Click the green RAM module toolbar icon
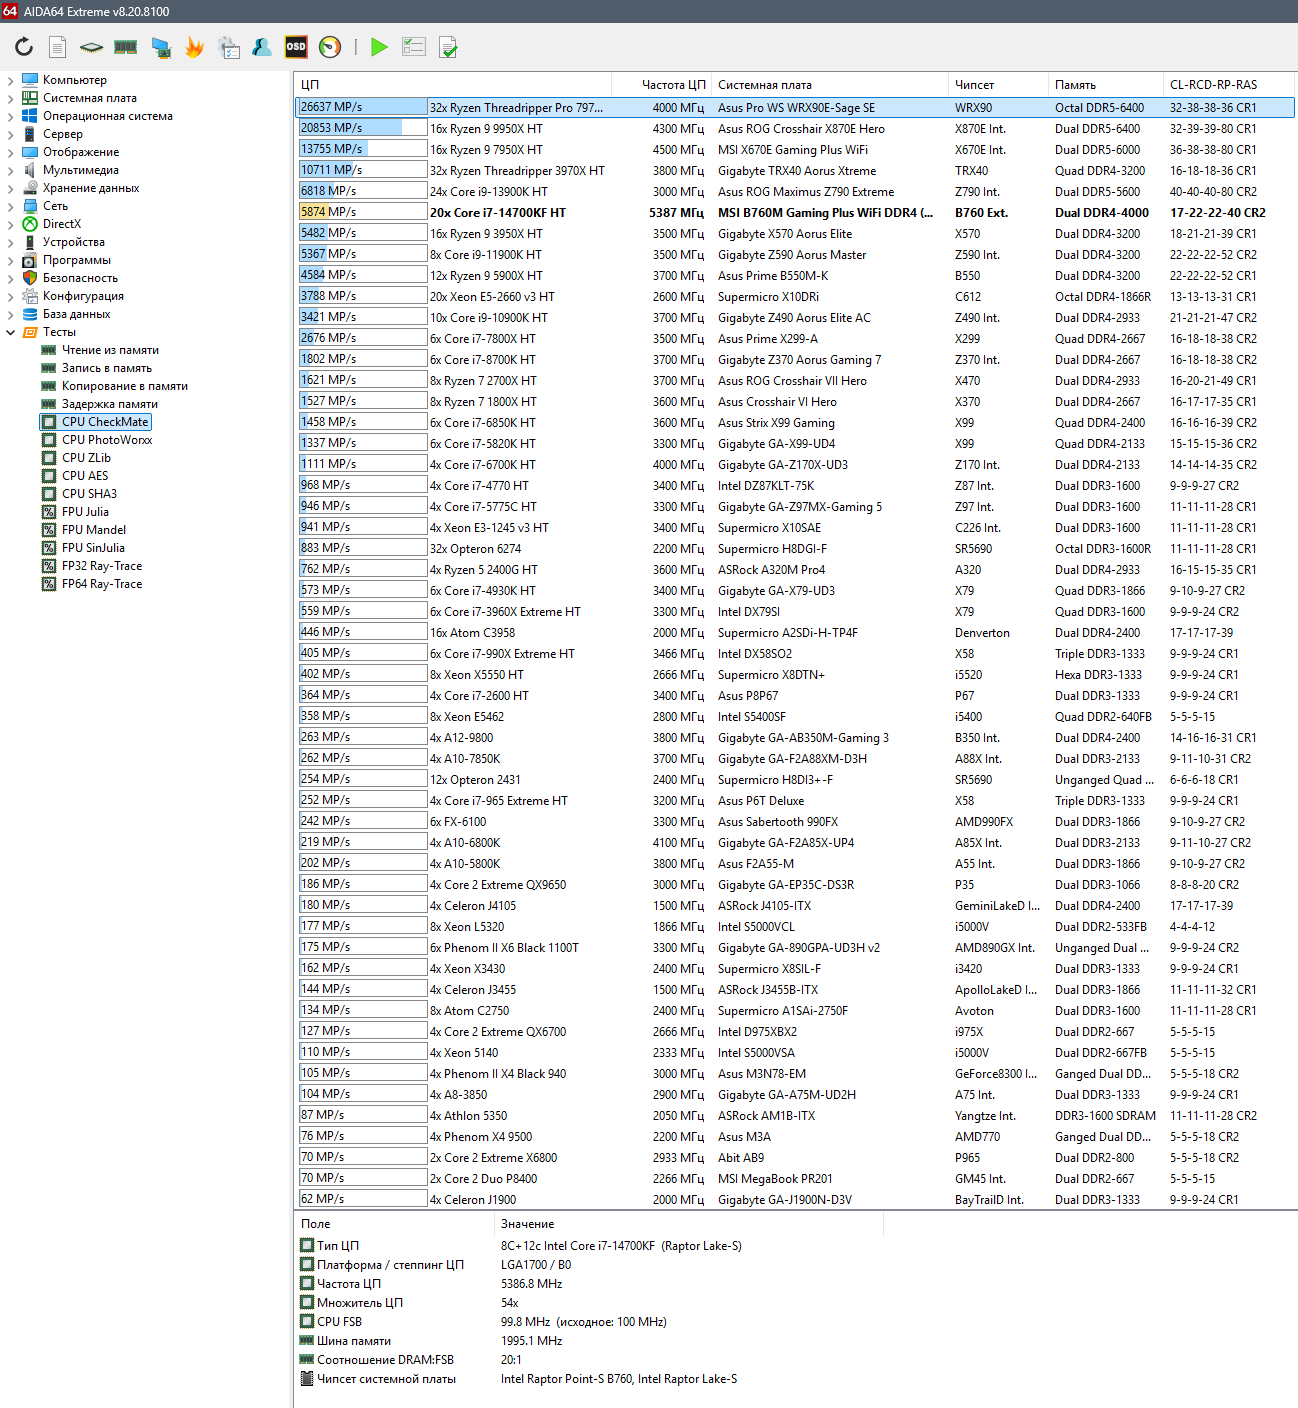1298x1408 pixels. (x=126, y=47)
